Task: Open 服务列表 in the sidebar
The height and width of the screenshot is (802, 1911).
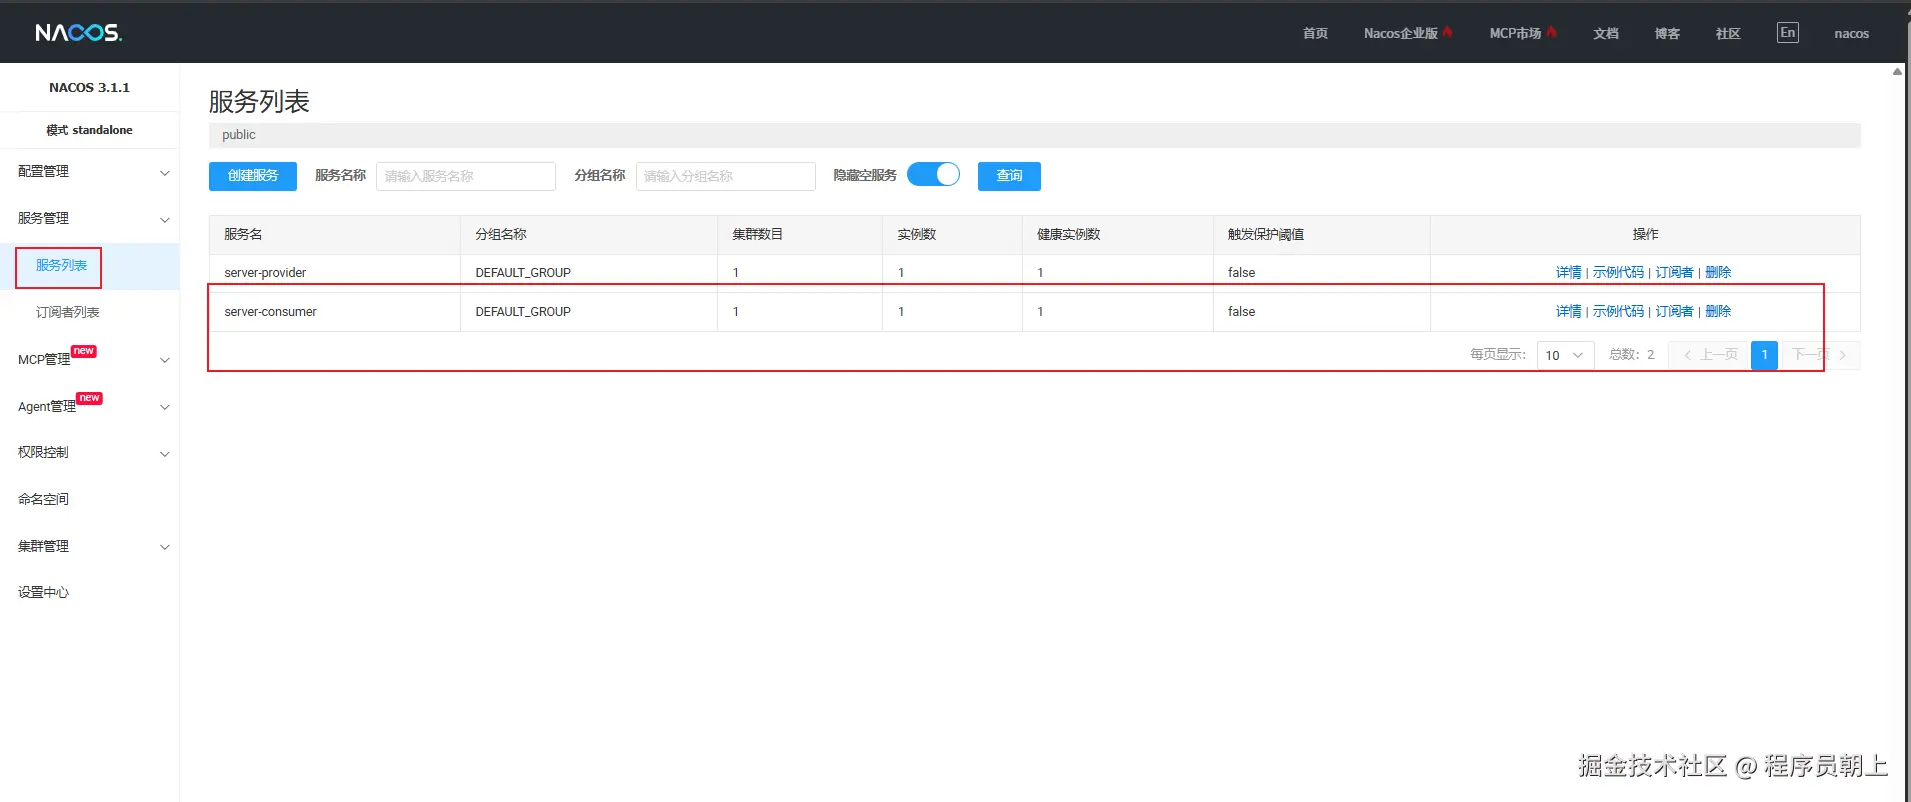Action: pos(61,266)
